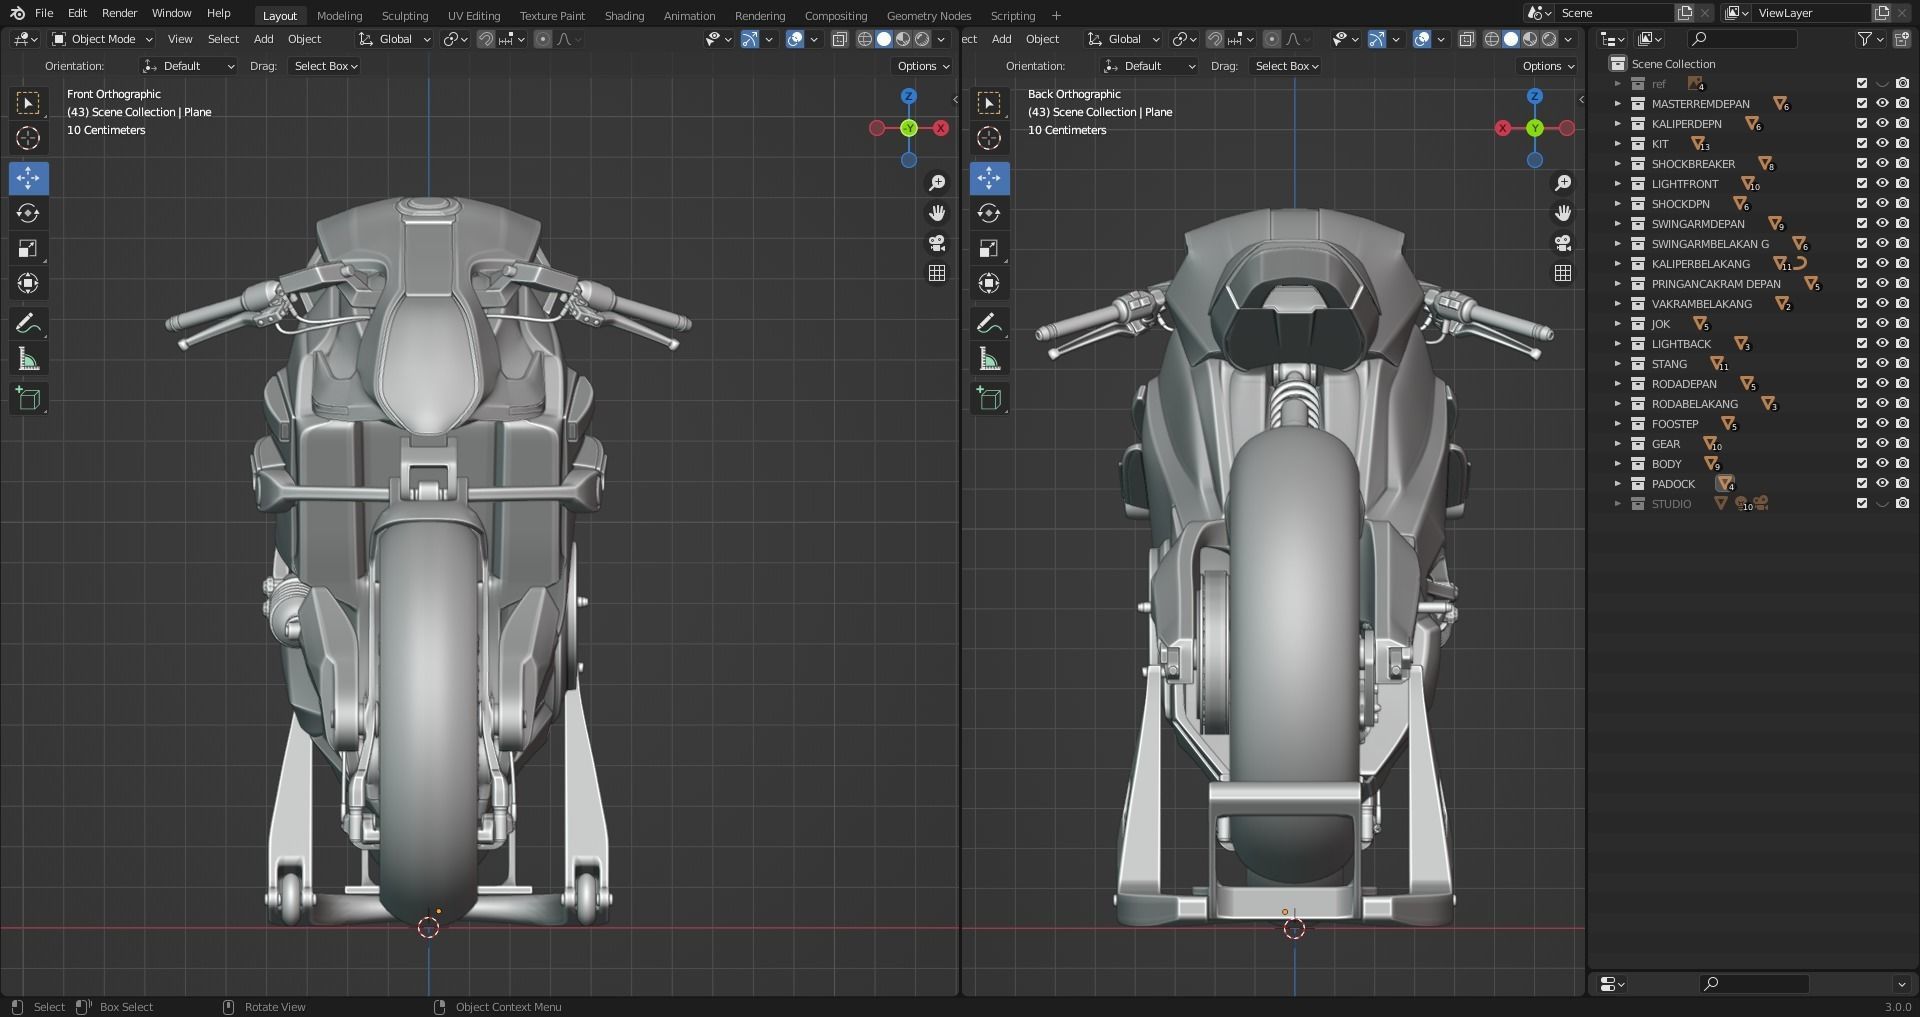Open the Select menu in left viewport header

223,39
